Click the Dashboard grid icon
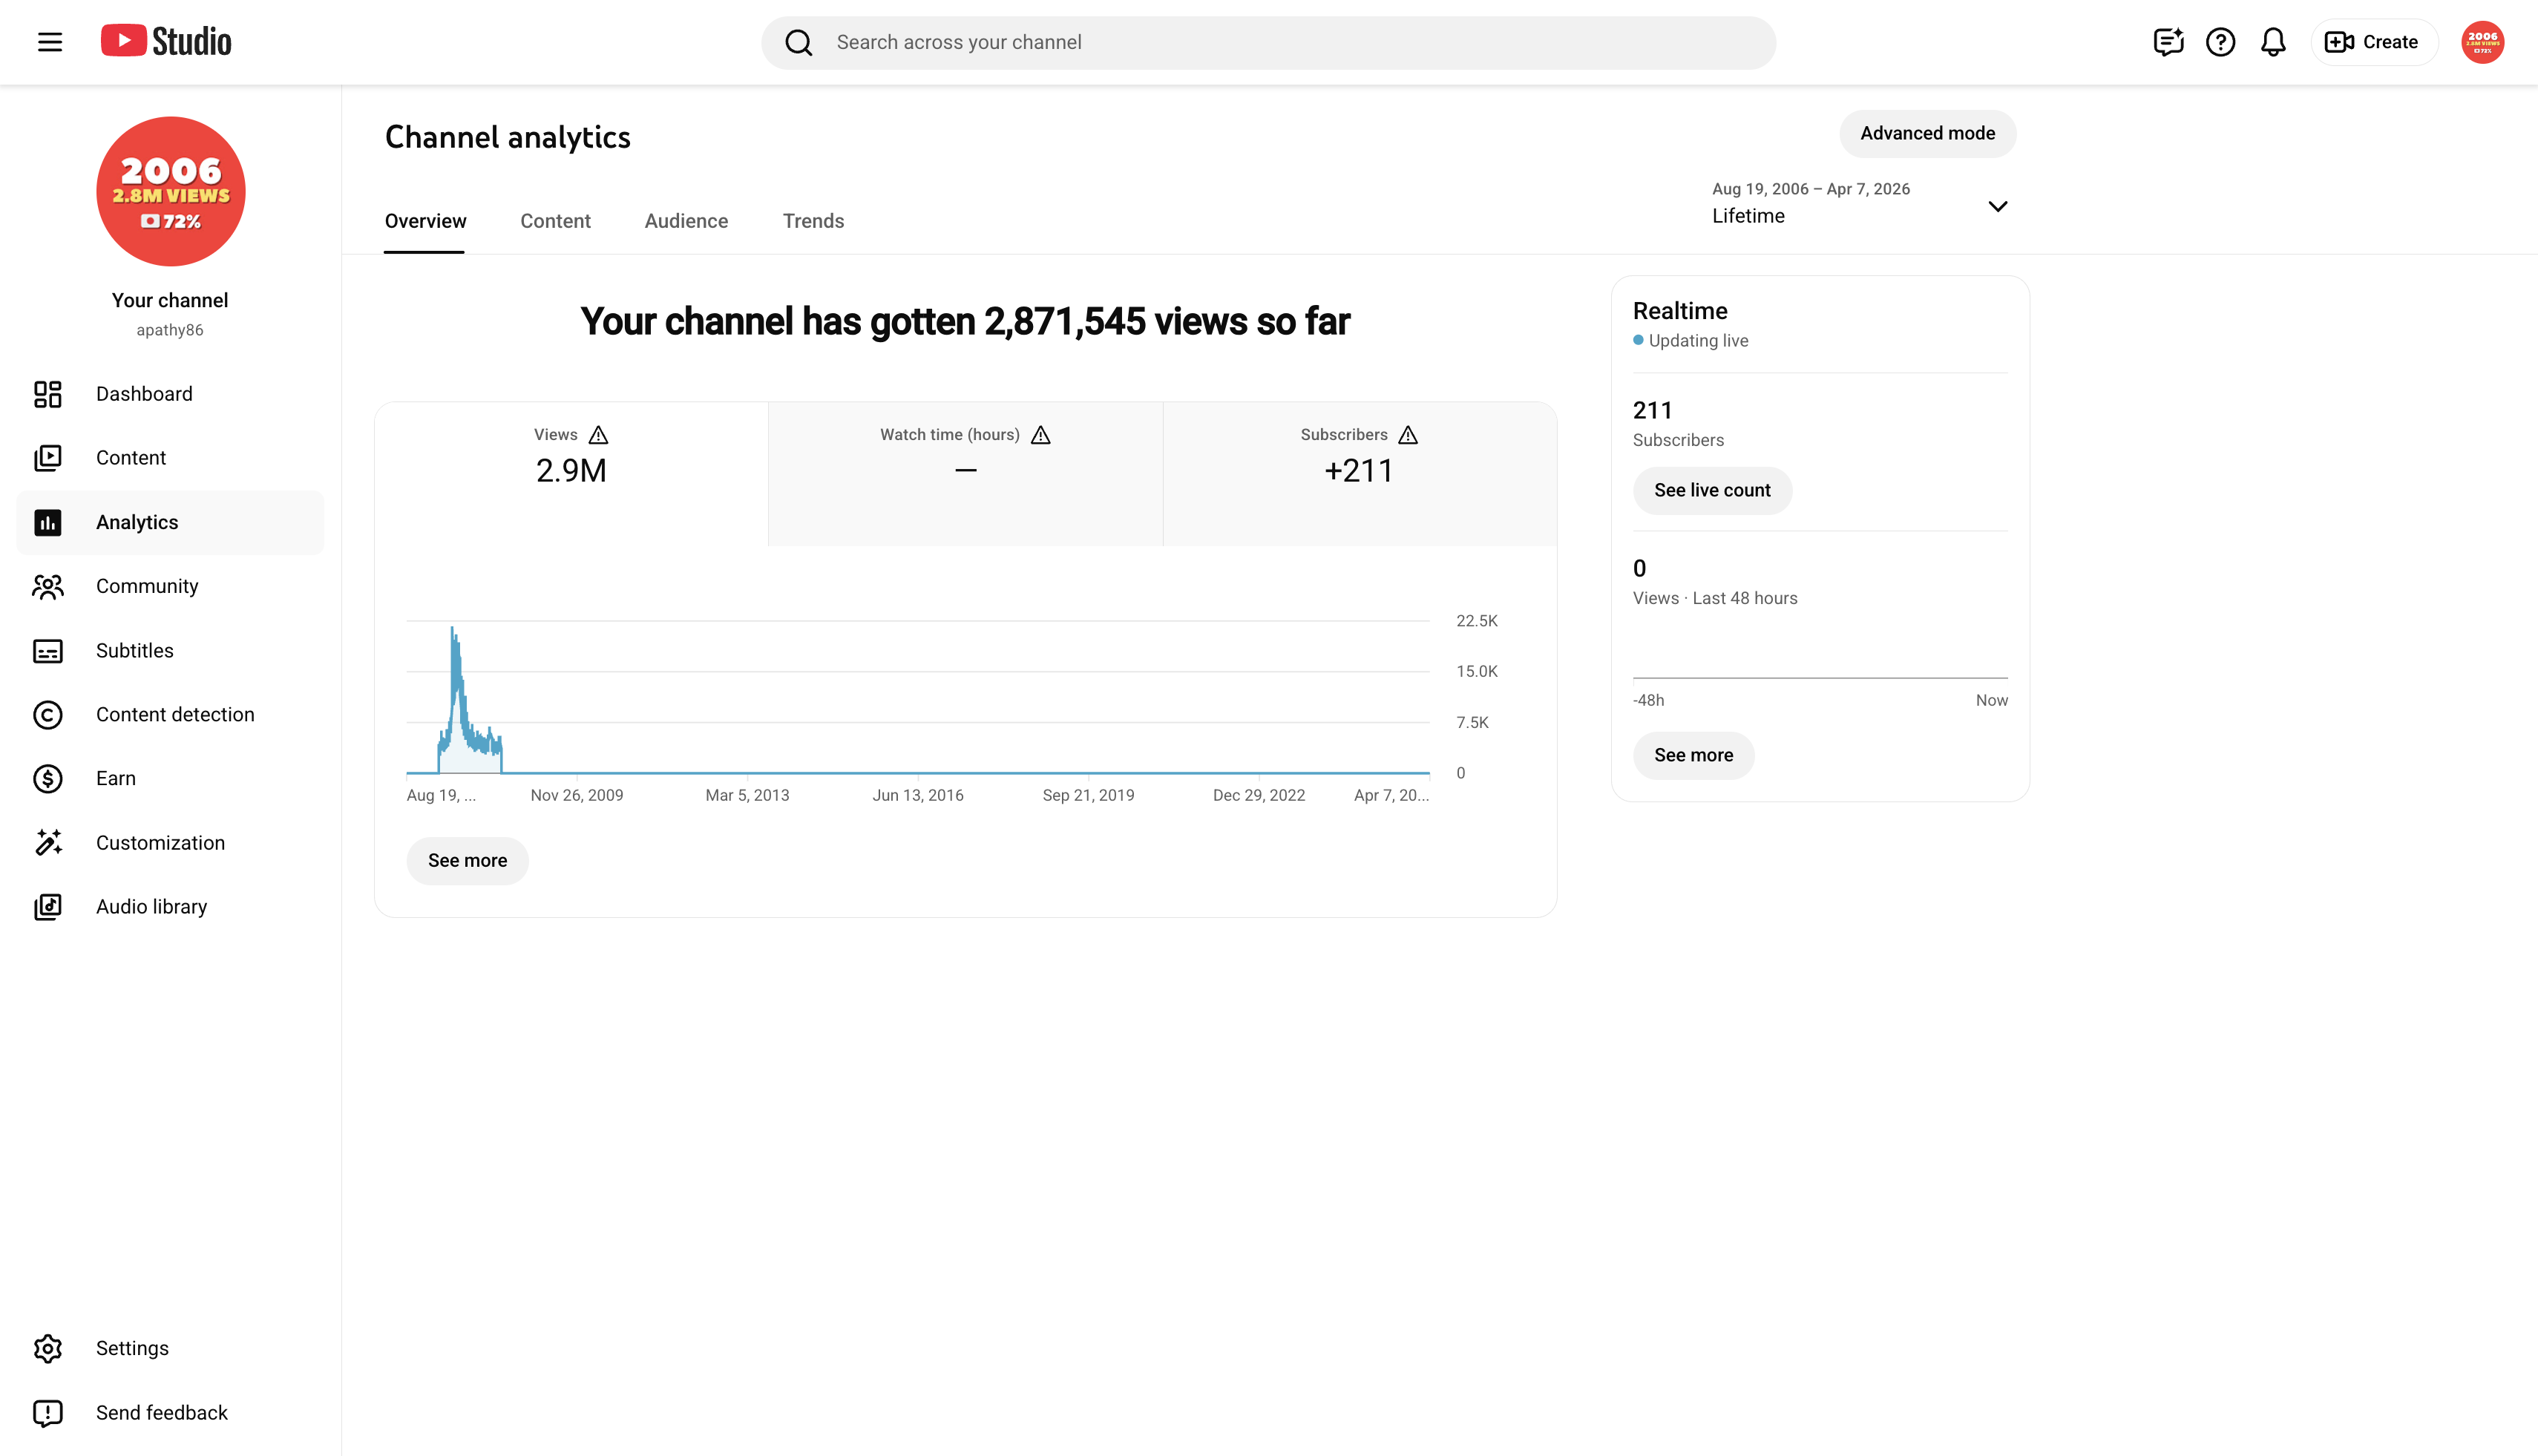 (x=48, y=394)
